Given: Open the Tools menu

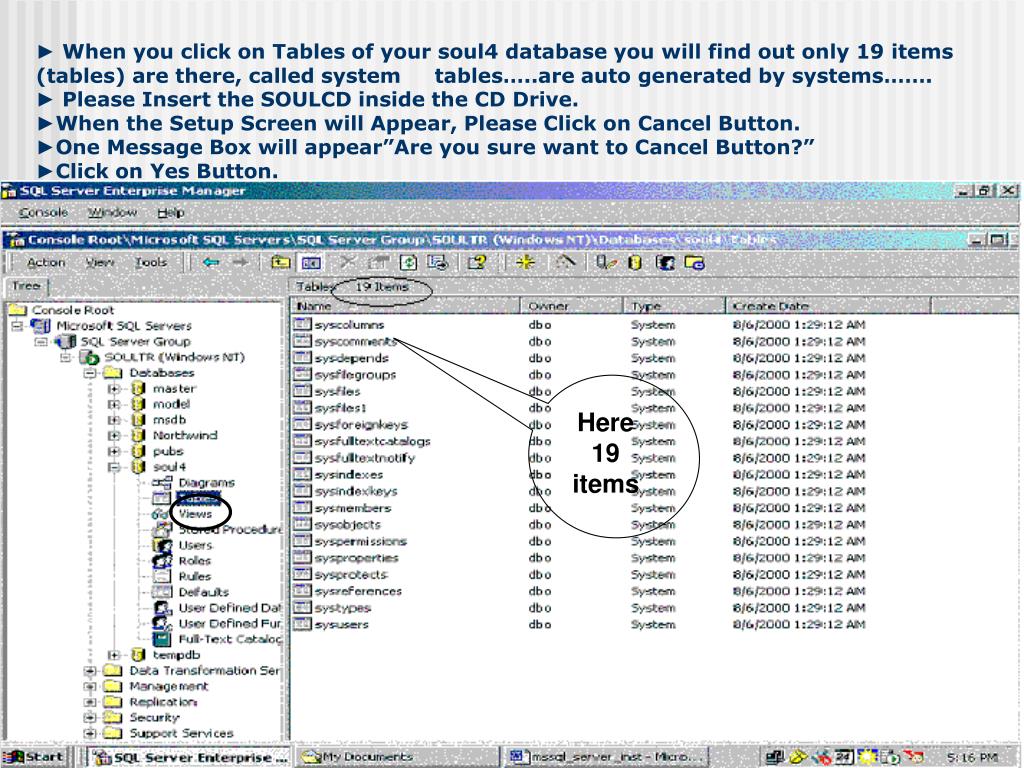Looking at the screenshot, I should tap(151, 263).
